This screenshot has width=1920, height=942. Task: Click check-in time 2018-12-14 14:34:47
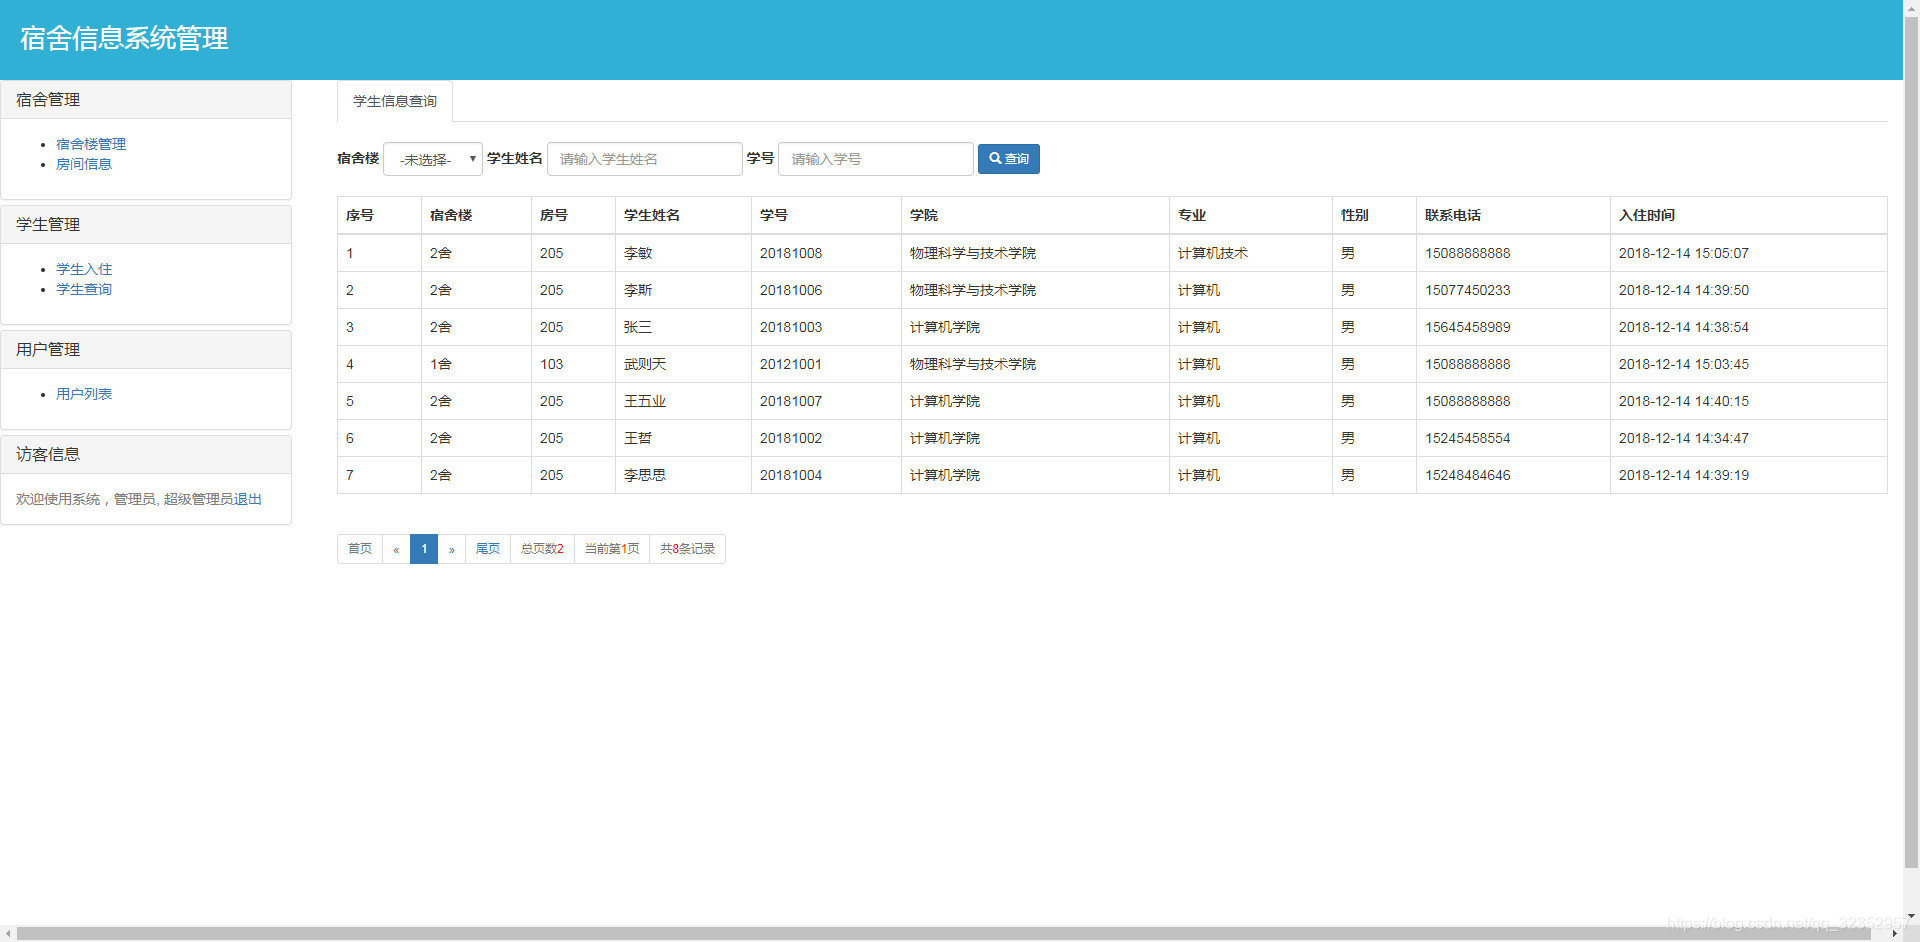point(1684,438)
